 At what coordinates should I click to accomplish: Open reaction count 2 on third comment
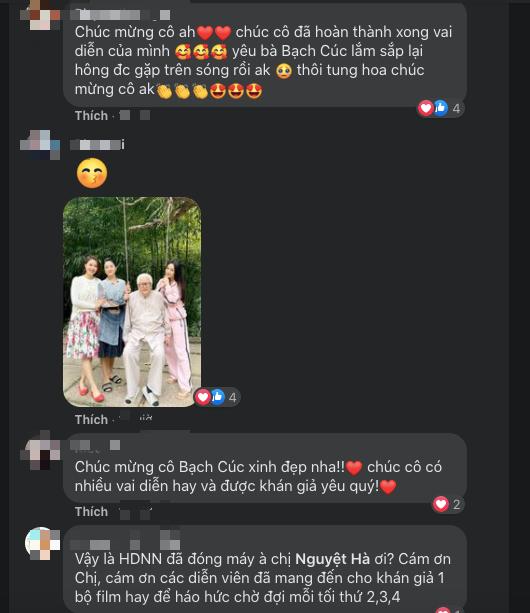click(456, 504)
